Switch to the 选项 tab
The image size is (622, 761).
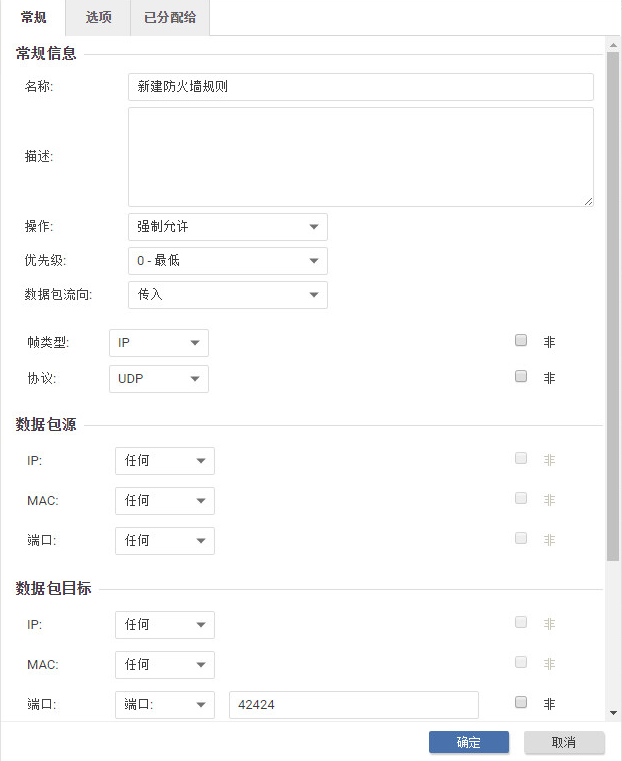point(98,18)
